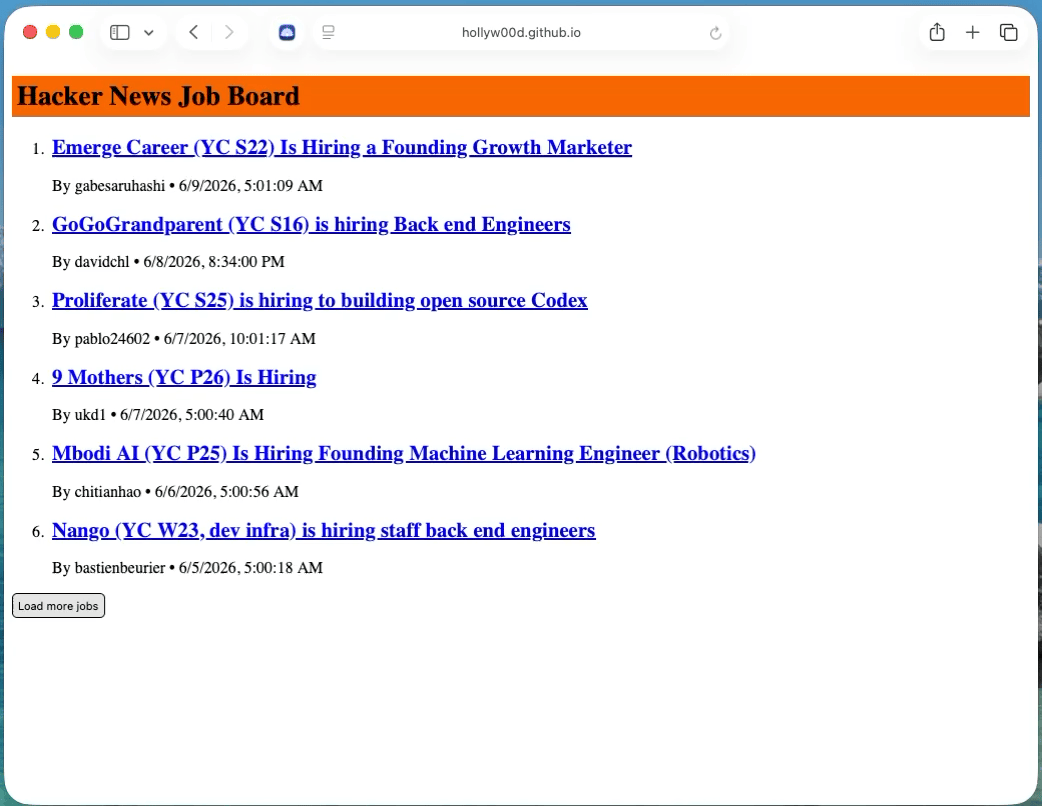The width and height of the screenshot is (1042, 806).
Task: Open Nango staff back end engineers link
Action: [324, 530]
